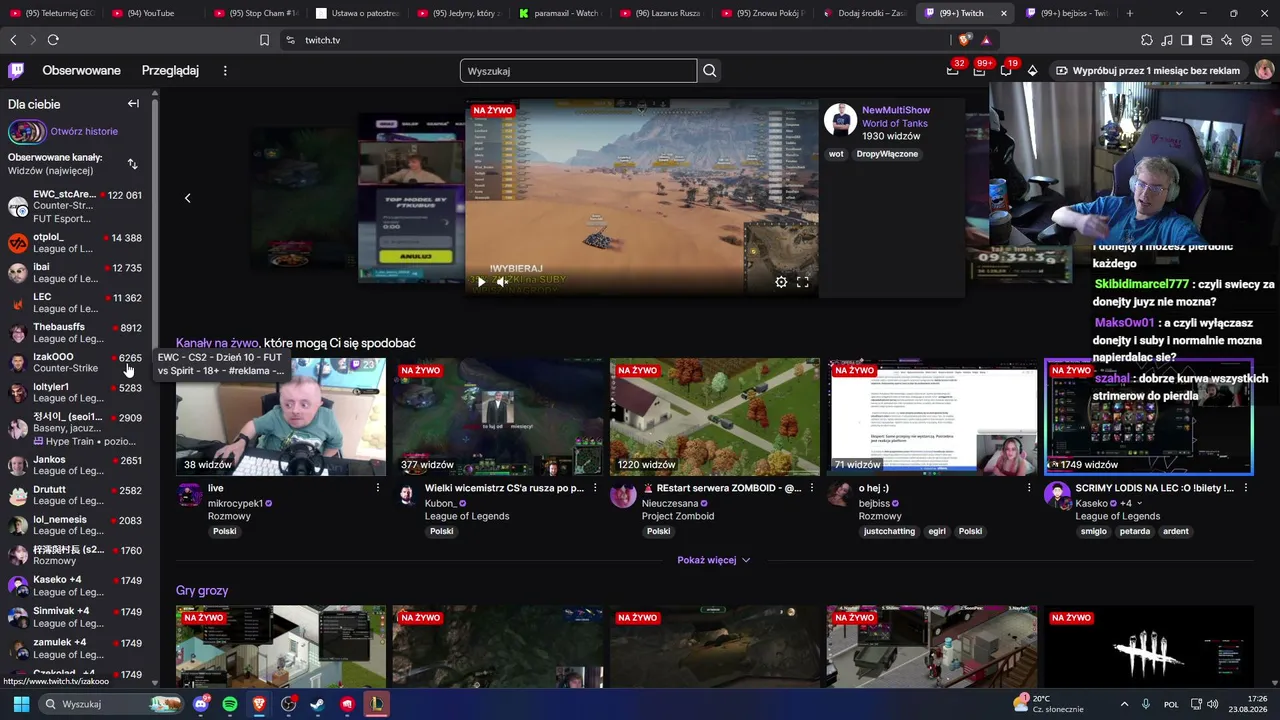This screenshot has height=720, width=1280.
Task: Open the Przeglądaj browse tab
Action: click(x=170, y=71)
